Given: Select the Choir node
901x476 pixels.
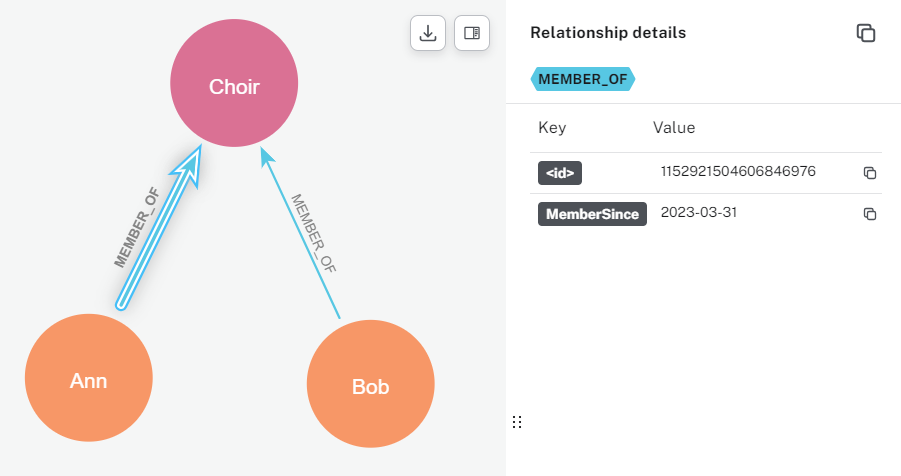Looking at the screenshot, I should (234, 87).
